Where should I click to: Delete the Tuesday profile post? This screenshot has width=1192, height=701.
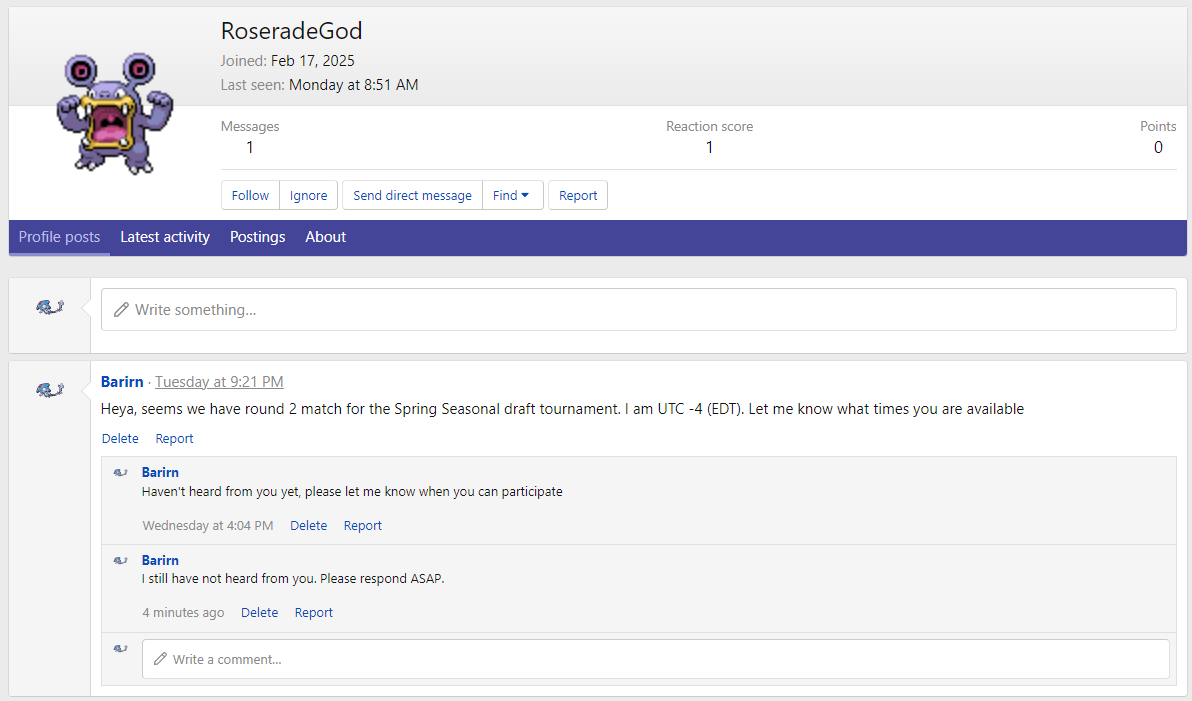pyautogui.click(x=120, y=439)
